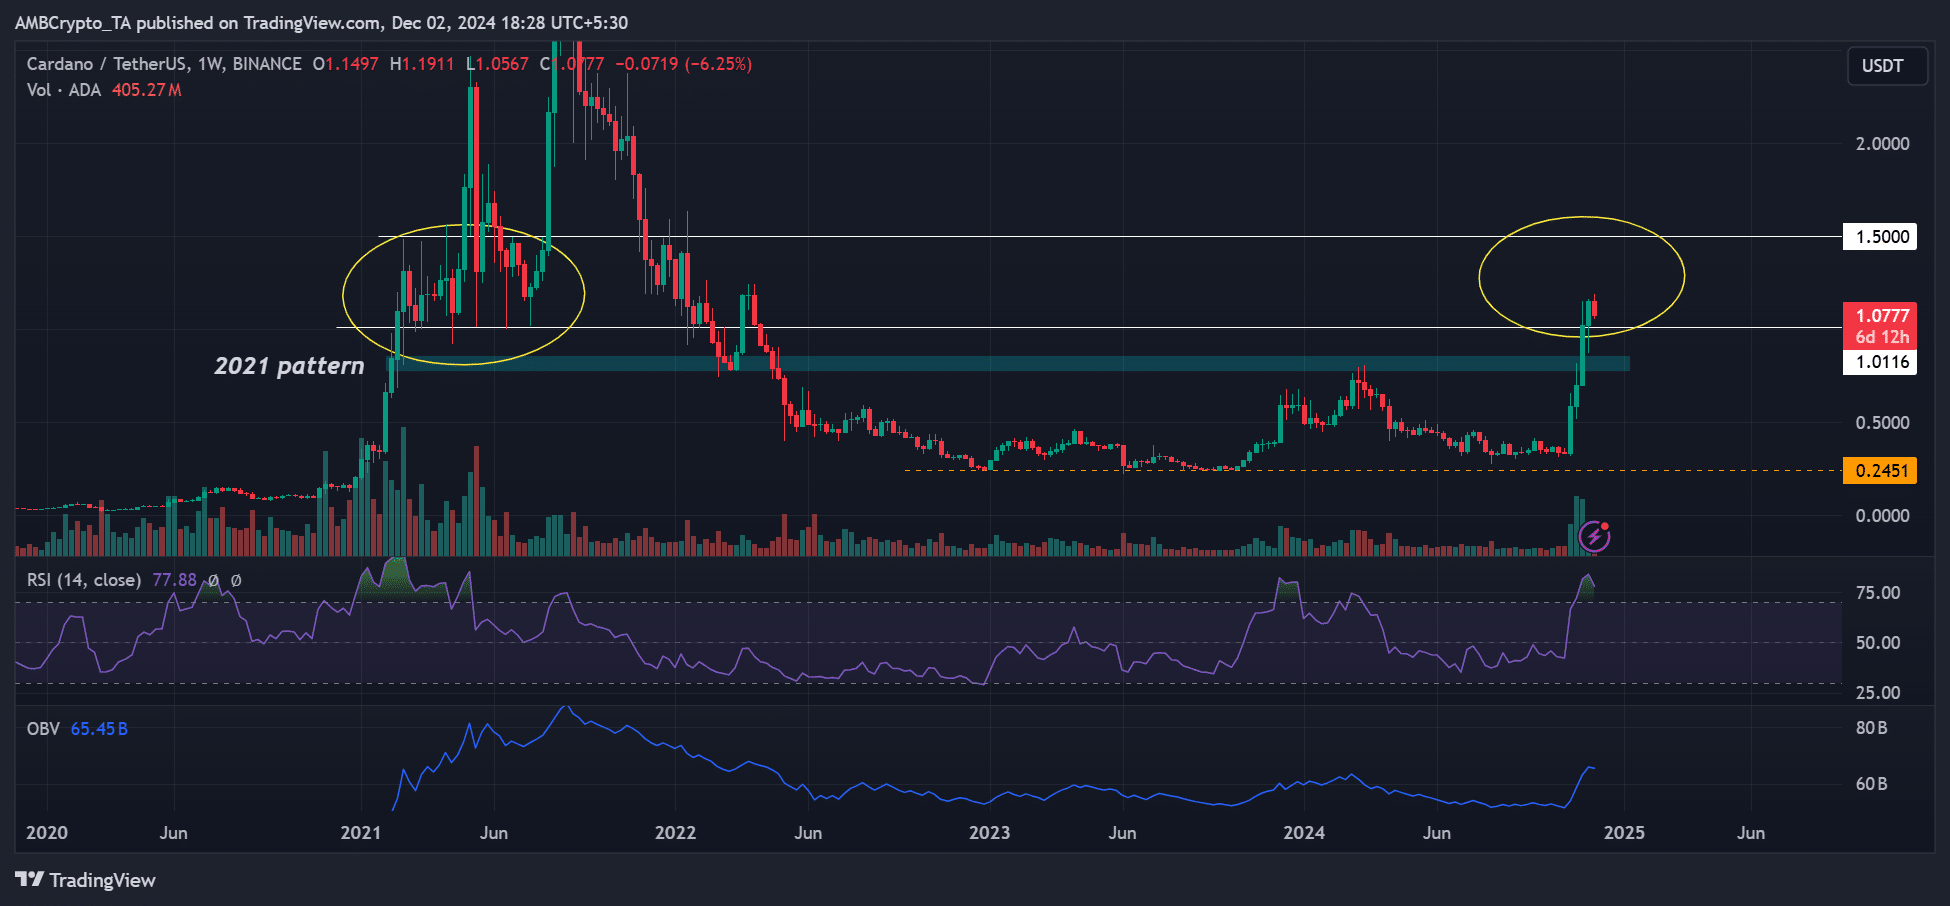Click the second null symbol beside RSI value
Image resolution: width=1950 pixels, height=906 pixels.
click(236, 580)
